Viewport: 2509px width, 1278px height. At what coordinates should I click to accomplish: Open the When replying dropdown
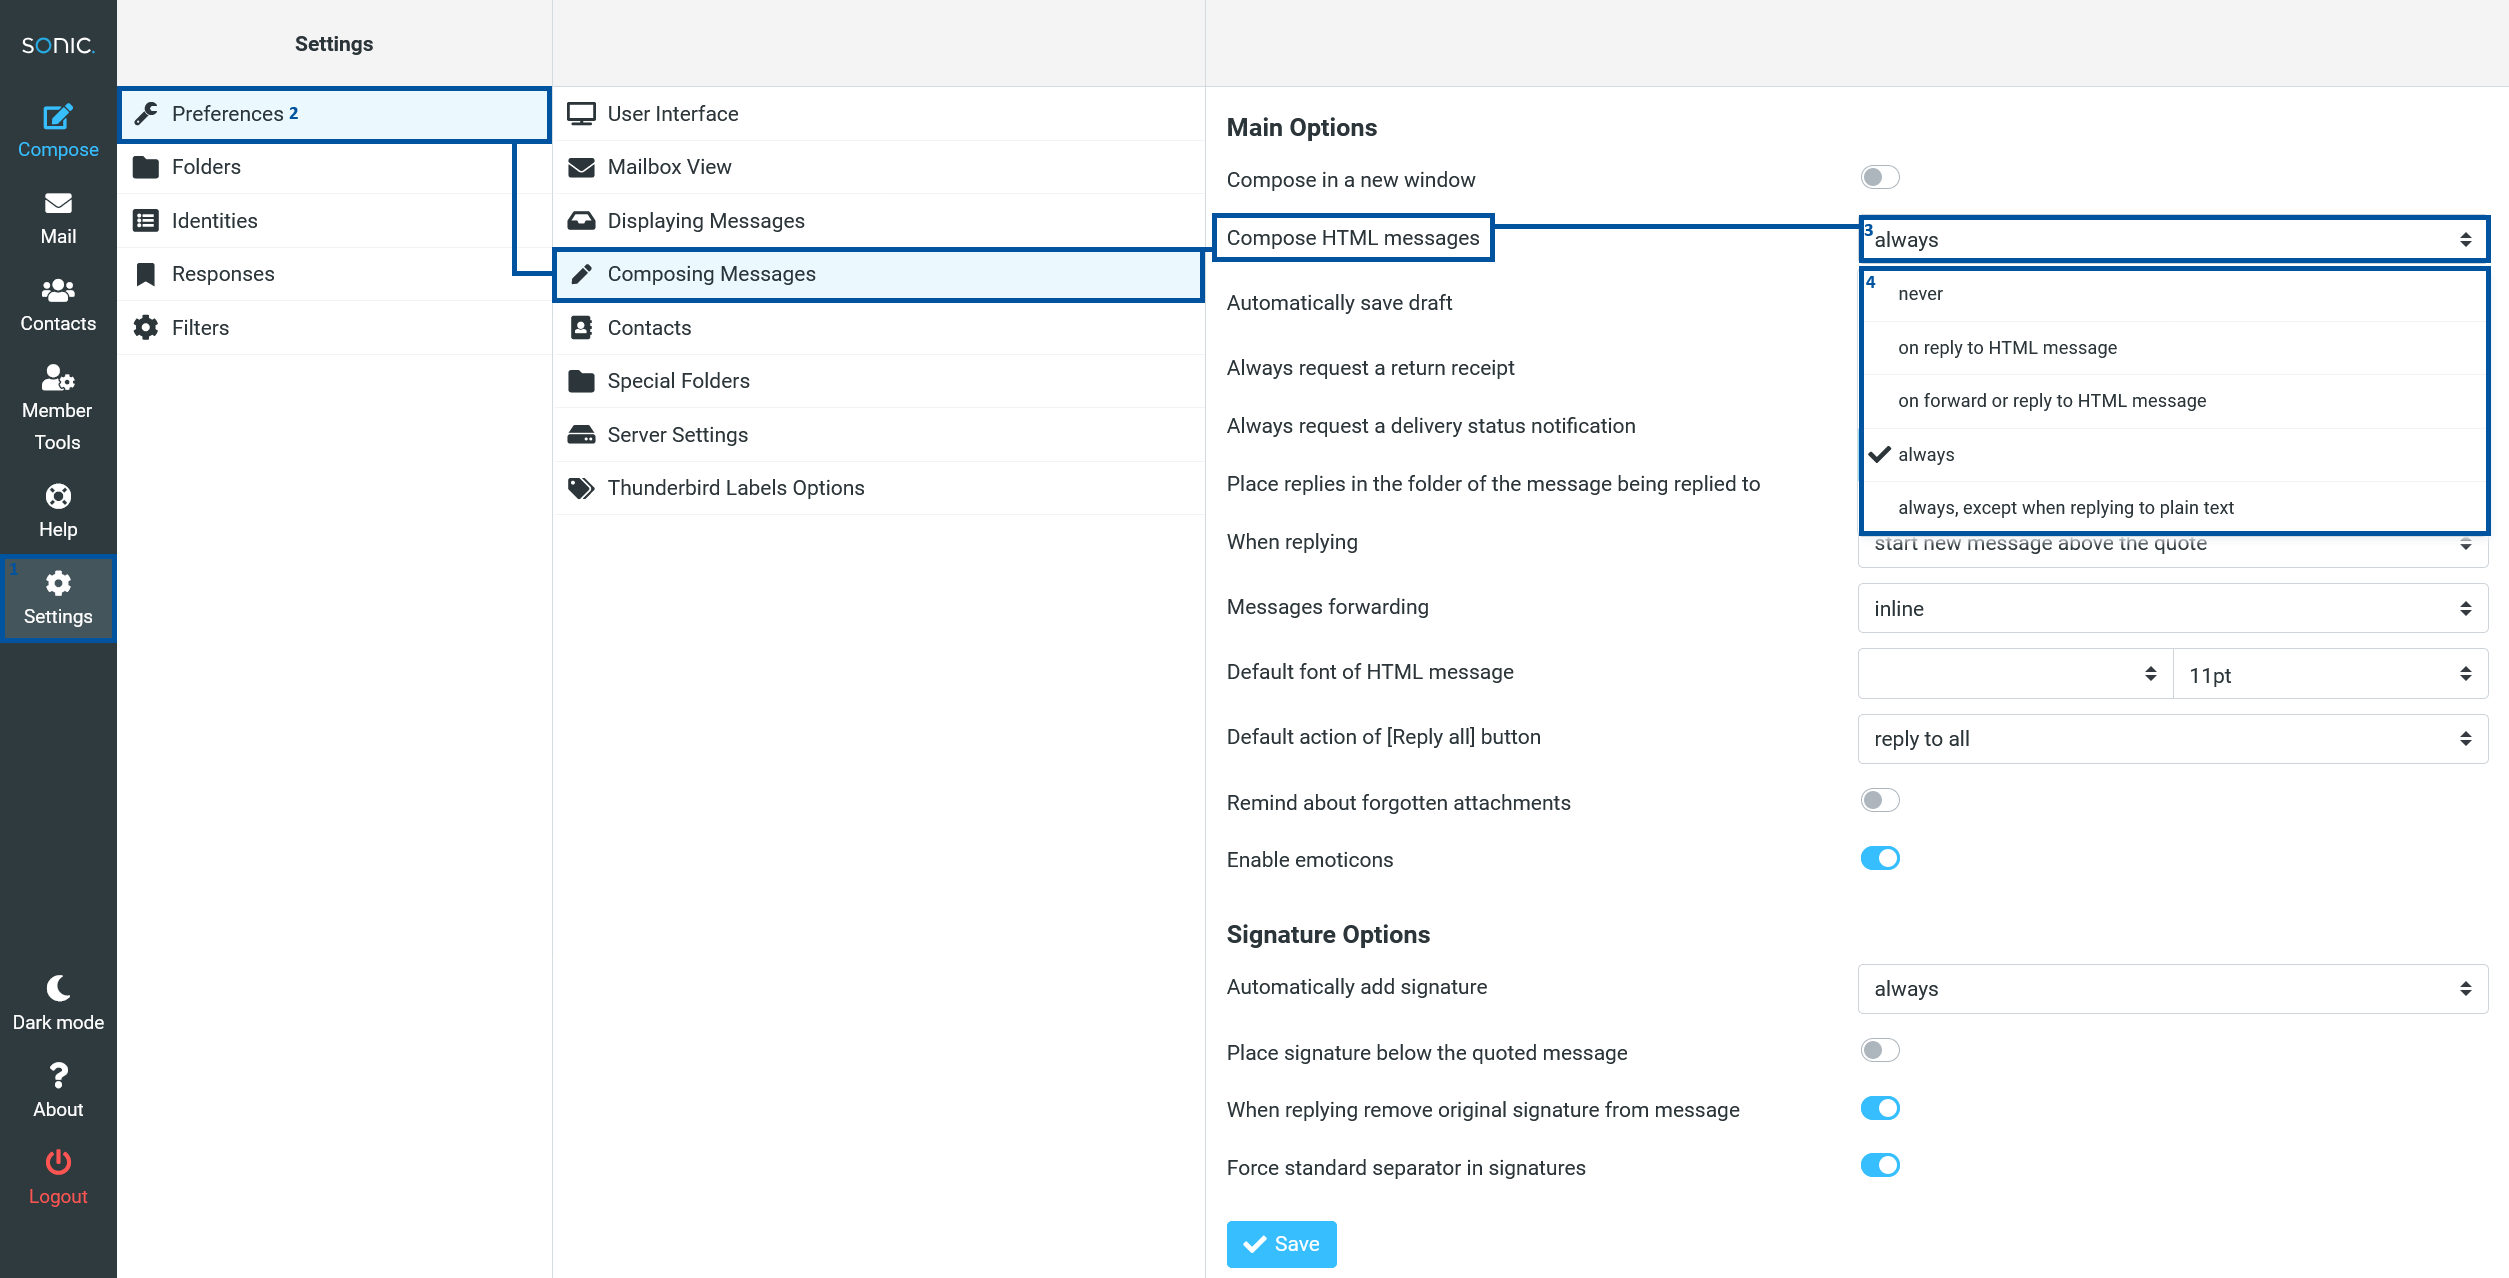pyautogui.click(x=2173, y=549)
